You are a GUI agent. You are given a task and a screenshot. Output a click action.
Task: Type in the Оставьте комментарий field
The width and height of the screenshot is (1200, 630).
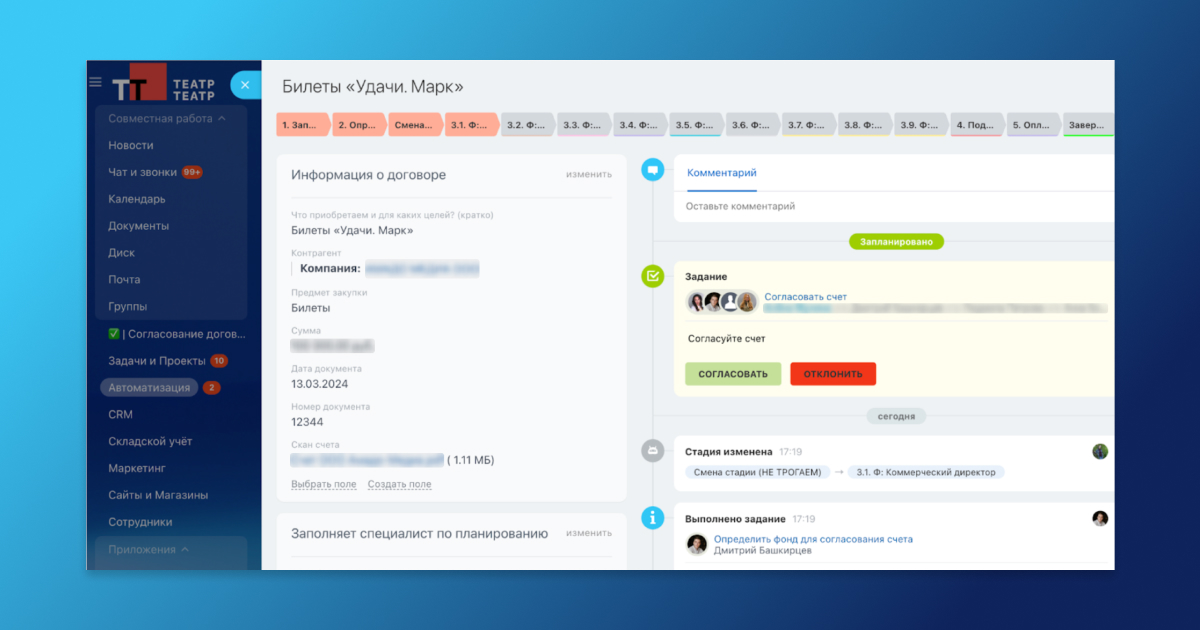click(x=890, y=206)
